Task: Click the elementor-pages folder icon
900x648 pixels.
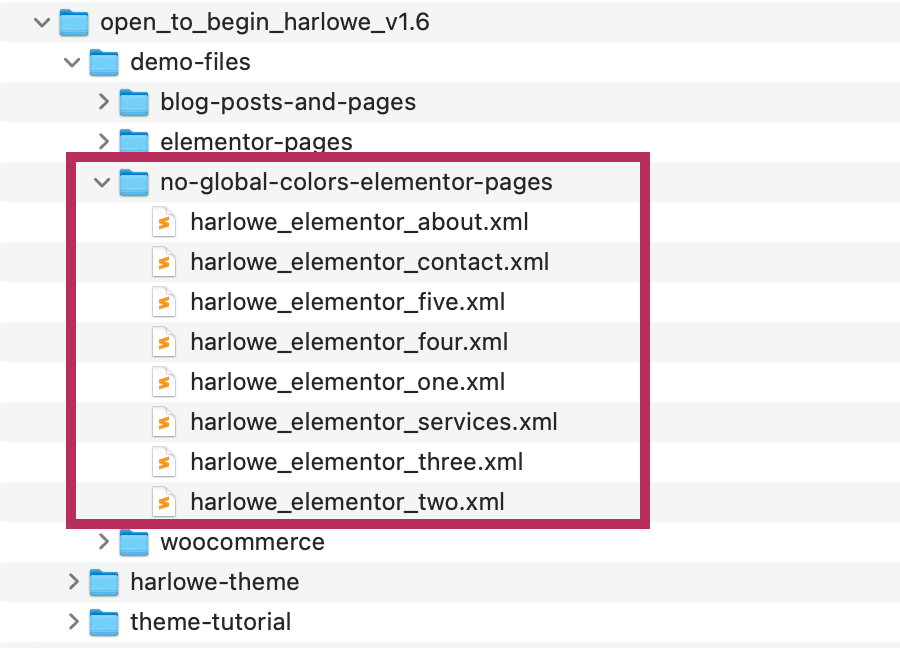Action: coord(134,141)
